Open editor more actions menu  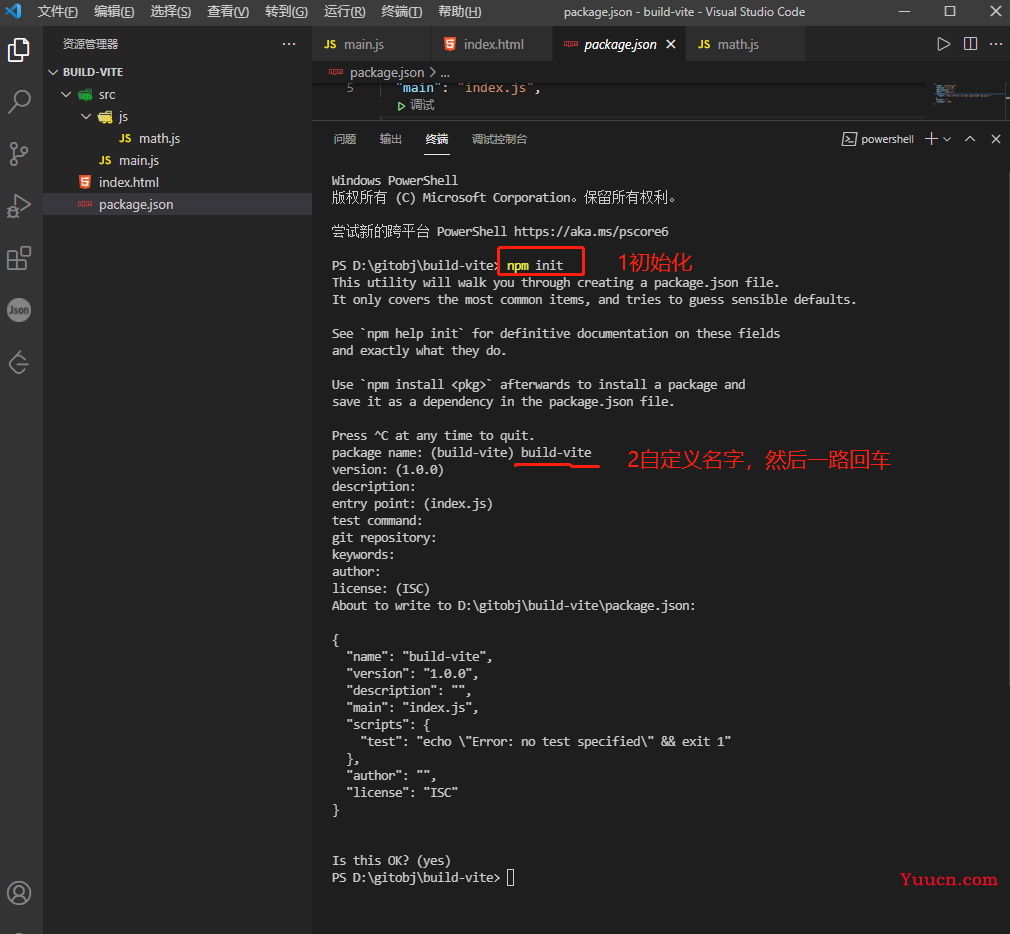pos(996,44)
